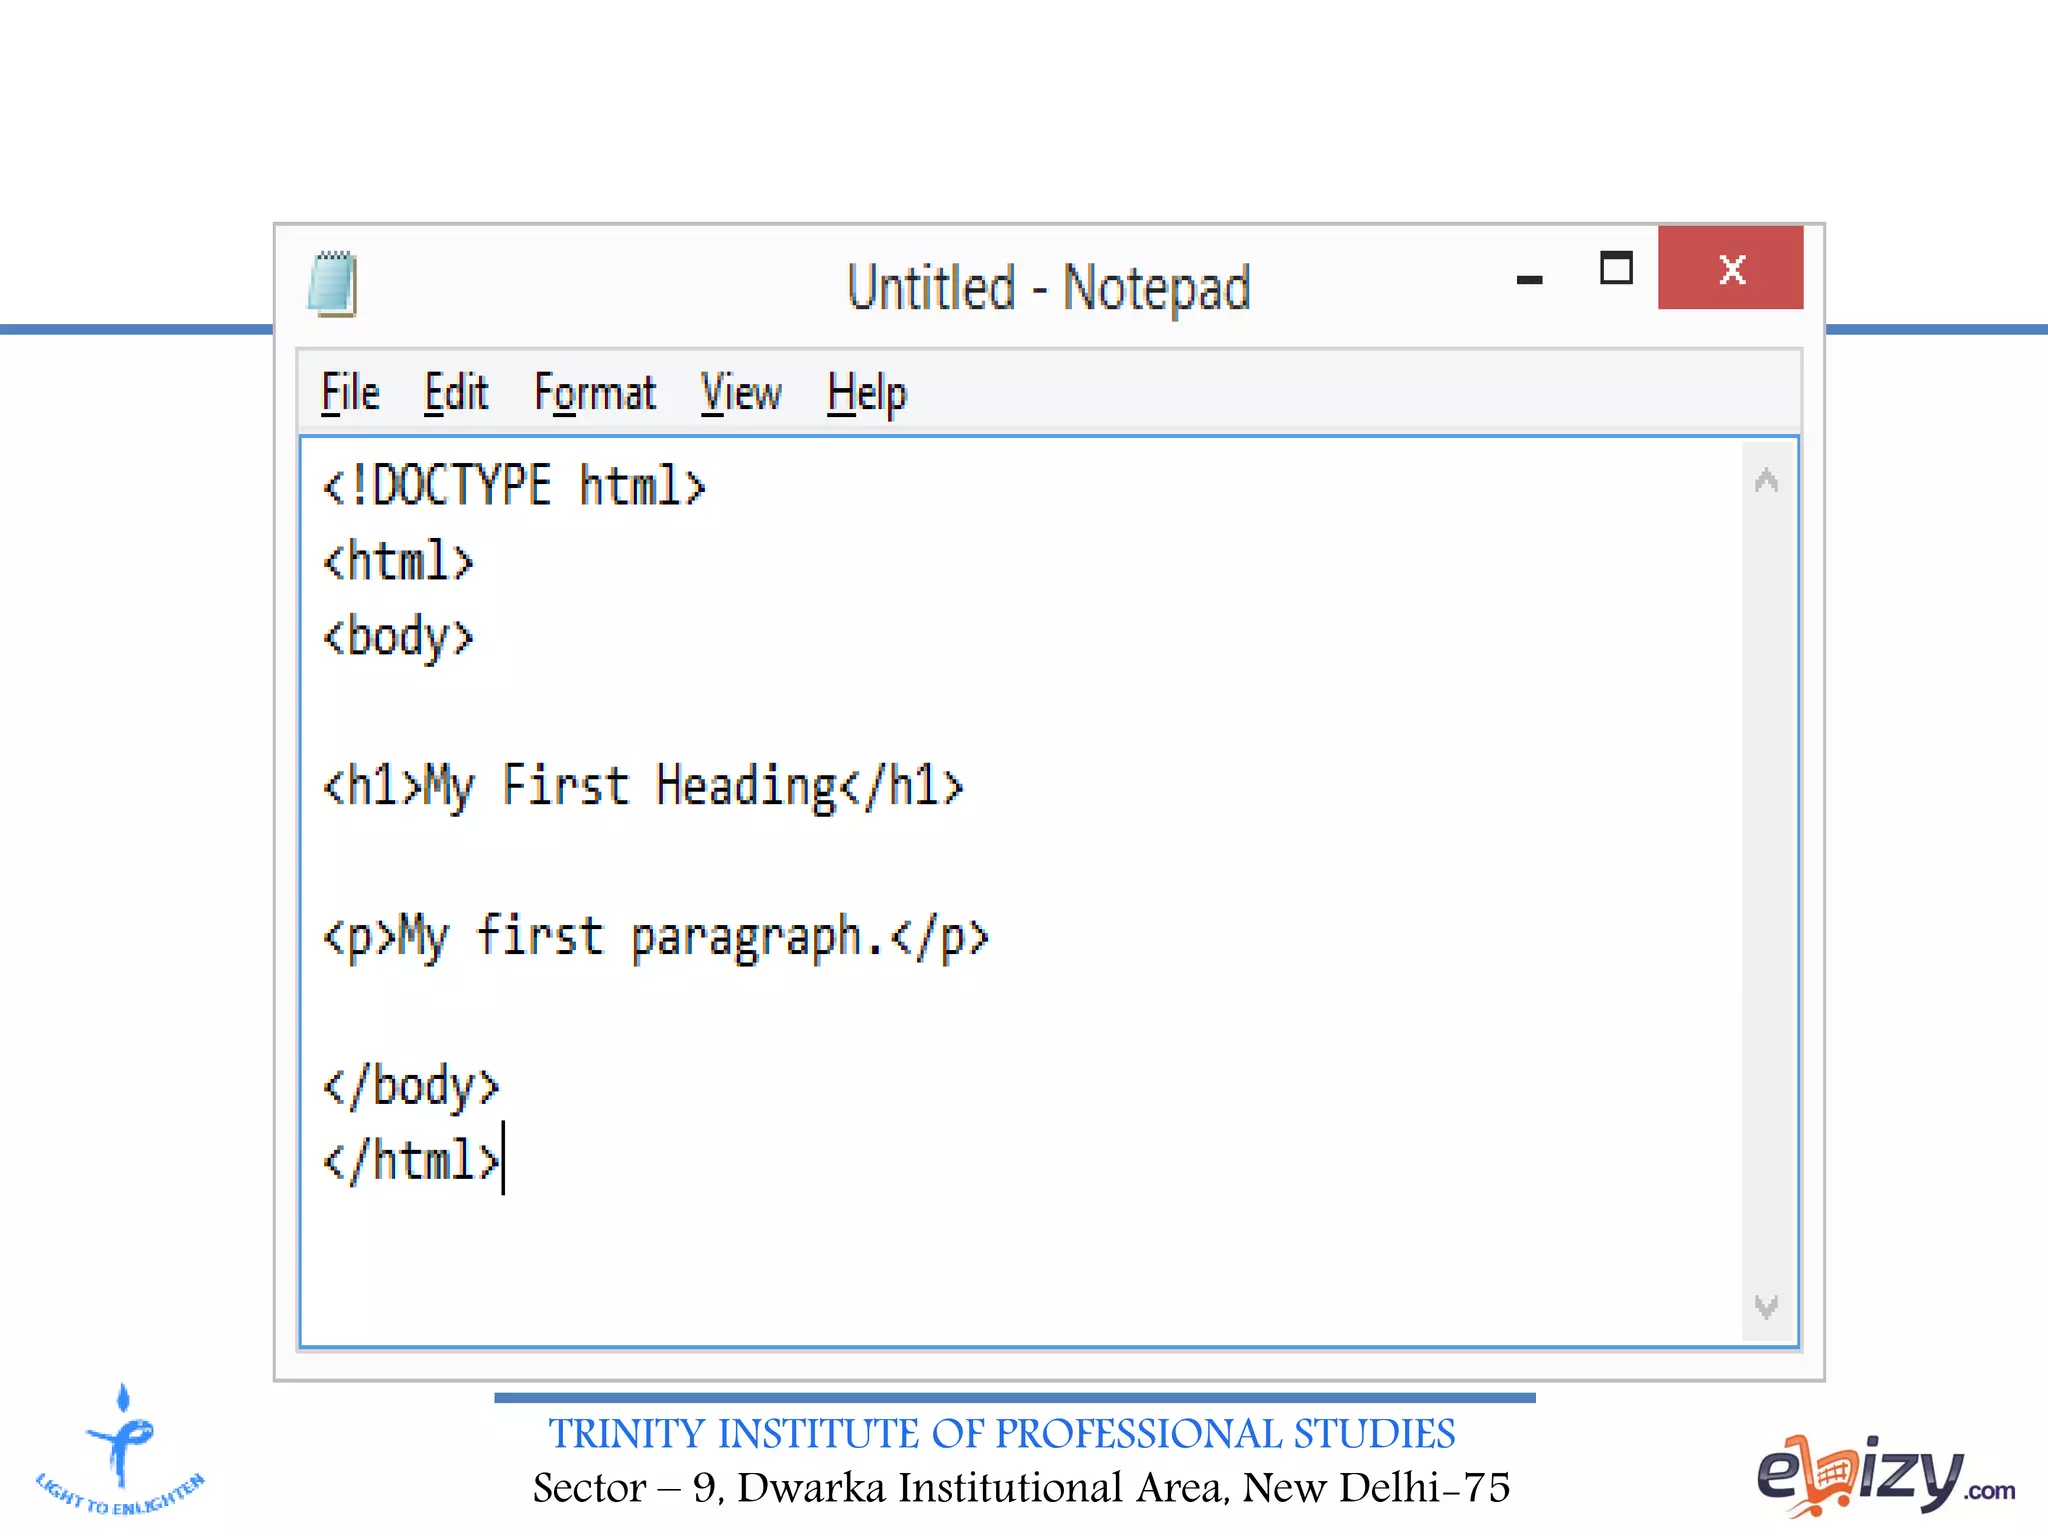This screenshot has width=2048, height=1536.
Task: Click on the My first paragraph line
Action: pos(655,938)
